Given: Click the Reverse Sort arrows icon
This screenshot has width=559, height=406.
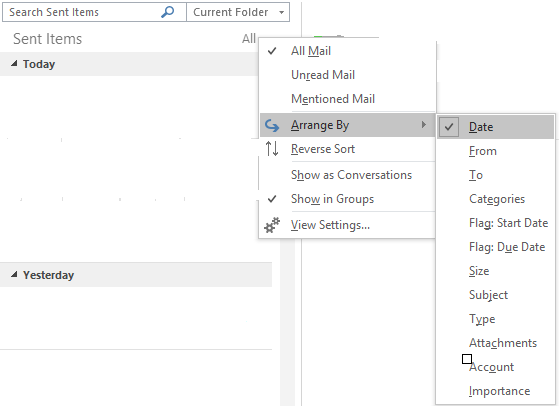Looking at the screenshot, I should (272, 149).
